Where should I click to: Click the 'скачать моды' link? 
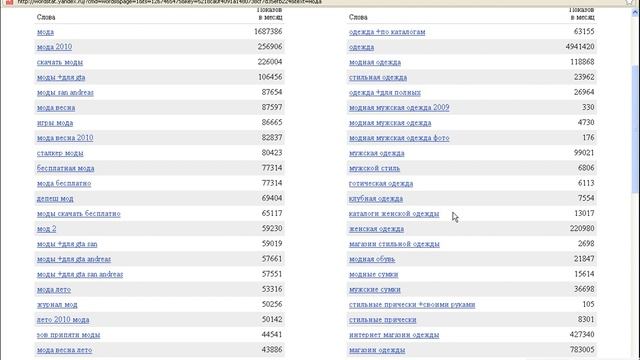60,62
